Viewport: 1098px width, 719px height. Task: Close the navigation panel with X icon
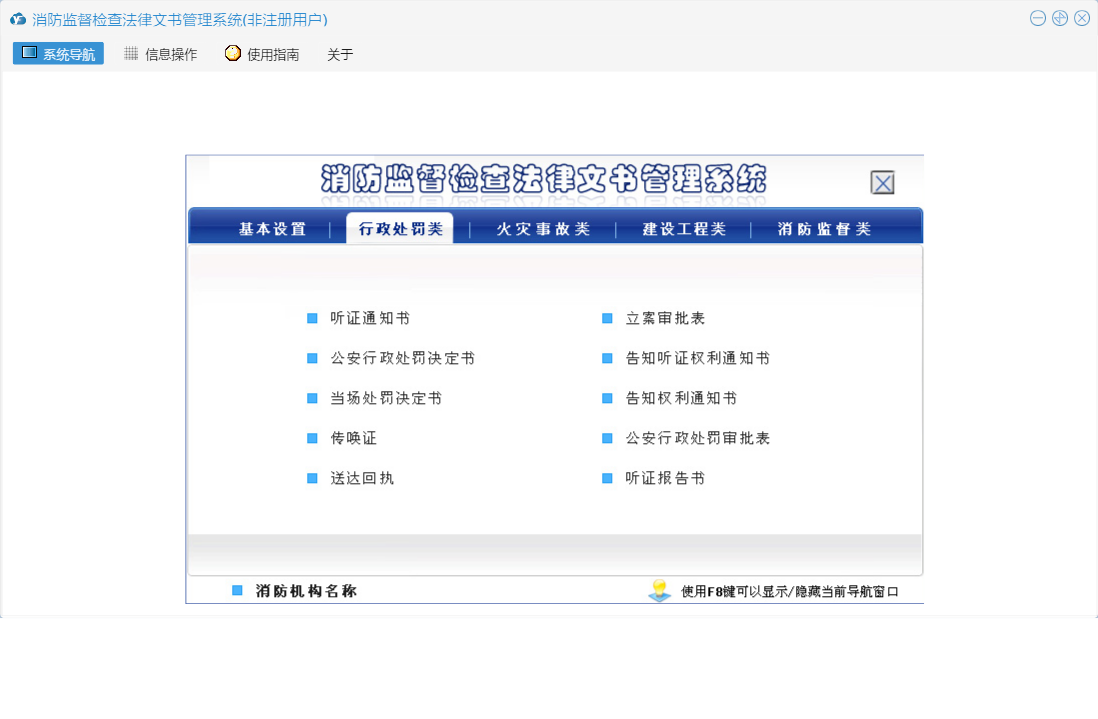pyautogui.click(x=882, y=183)
